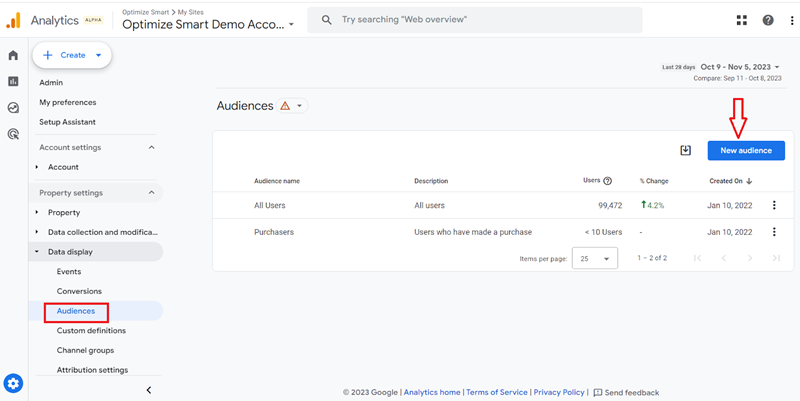Viewport: 800px width, 401px height.
Task: Click the Google Analytics logo
Action: coord(13,20)
